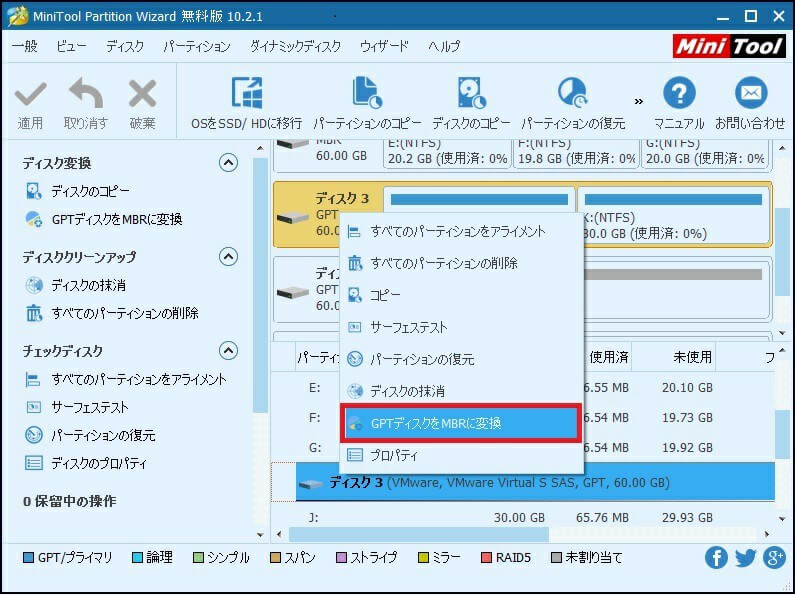Select F:(NTFS) 19.8 GB partition block
The width and height of the screenshot is (795, 595).
[x=576, y=152]
